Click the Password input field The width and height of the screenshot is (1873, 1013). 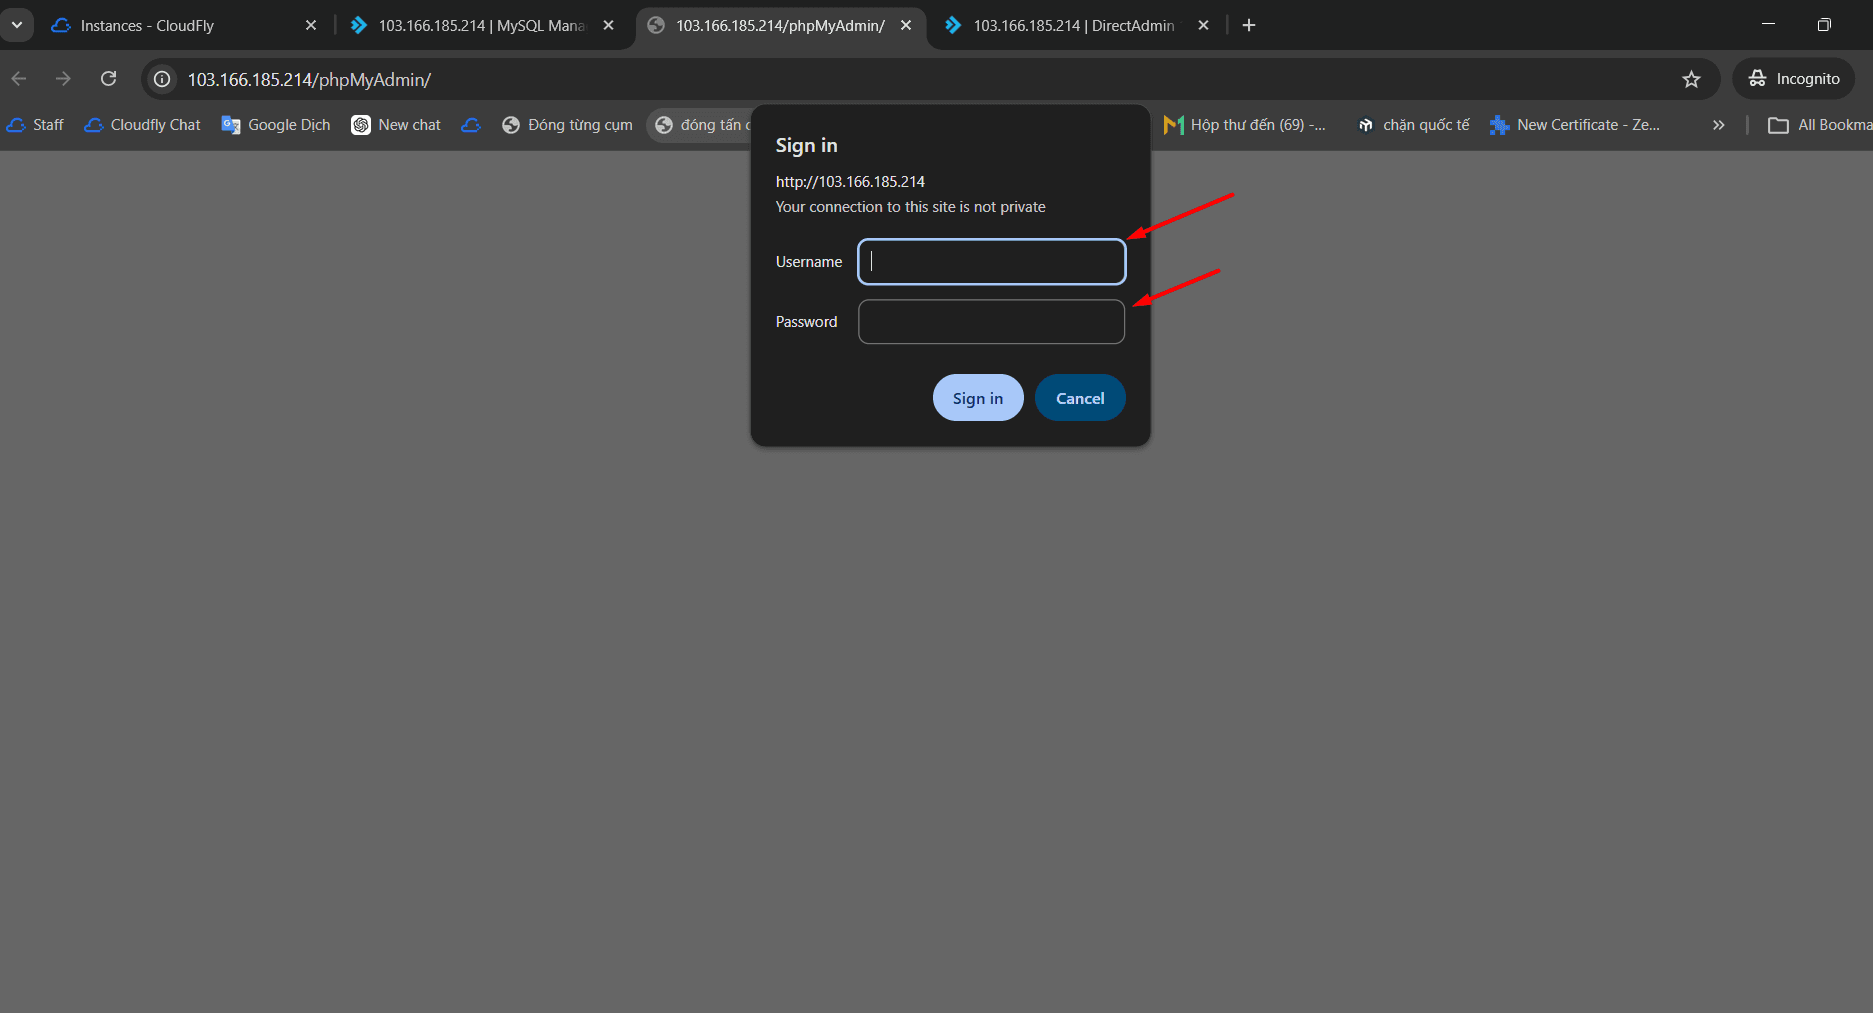point(991,322)
